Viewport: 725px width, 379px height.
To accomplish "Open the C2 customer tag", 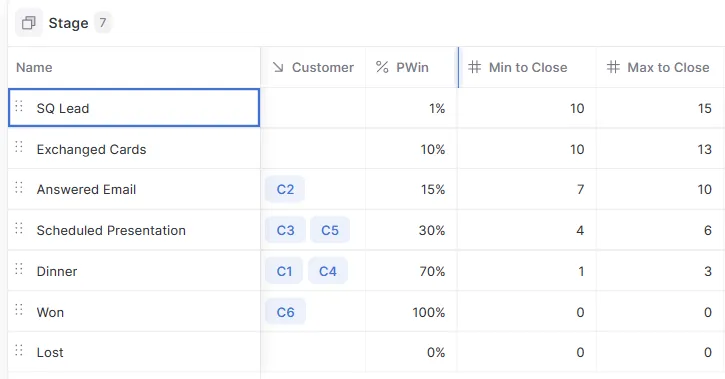I will point(285,190).
